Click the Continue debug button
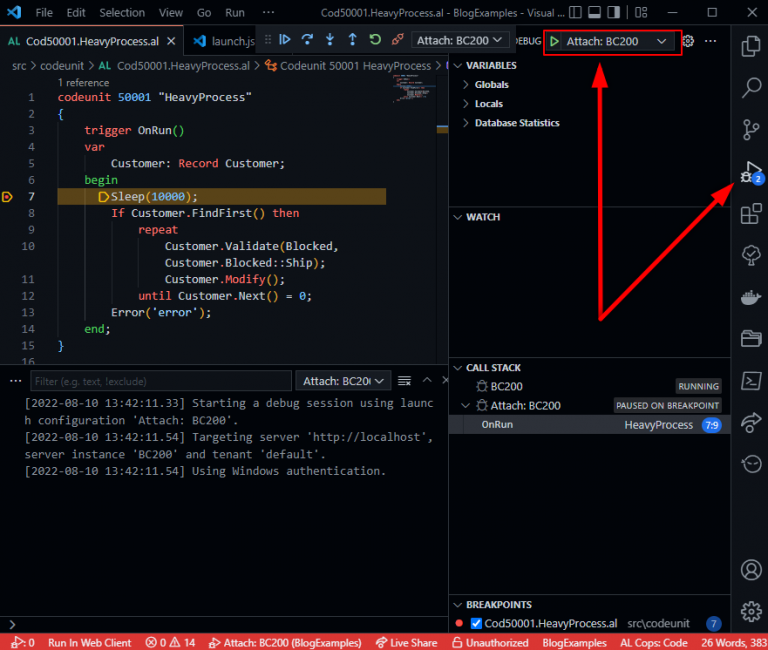 click(285, 40)
